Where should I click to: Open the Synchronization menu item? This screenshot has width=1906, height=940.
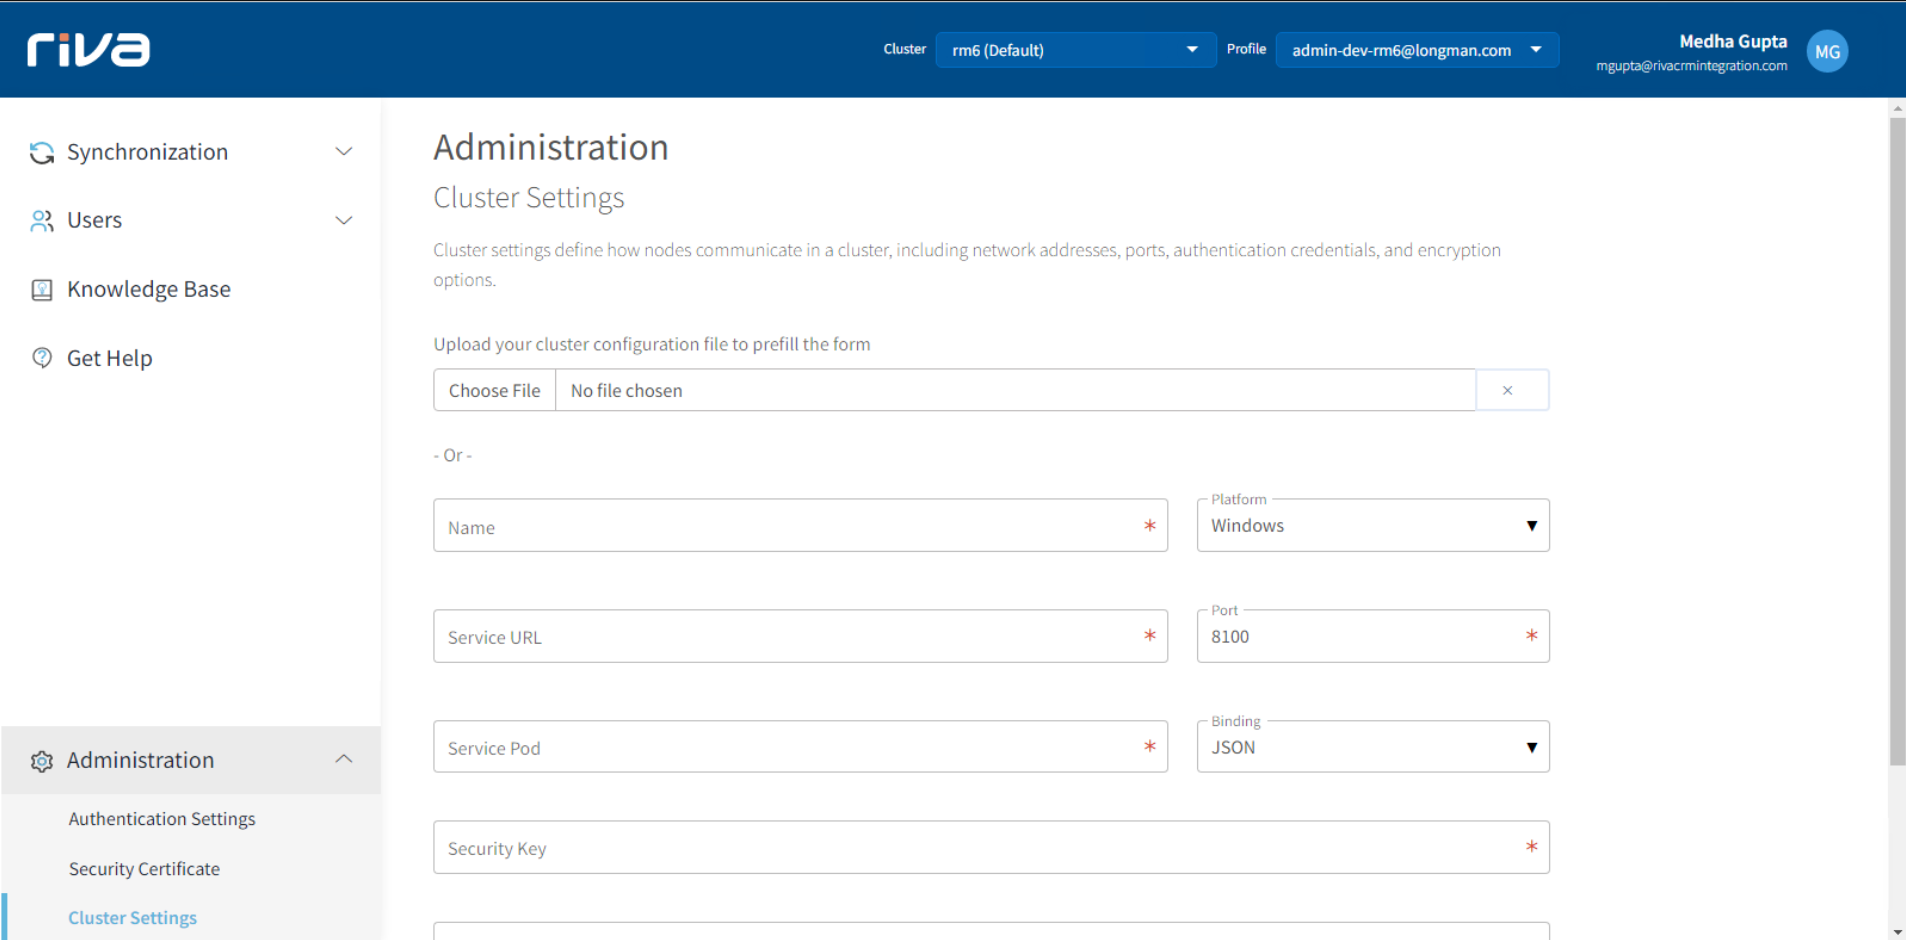click(x=190, y=152)
